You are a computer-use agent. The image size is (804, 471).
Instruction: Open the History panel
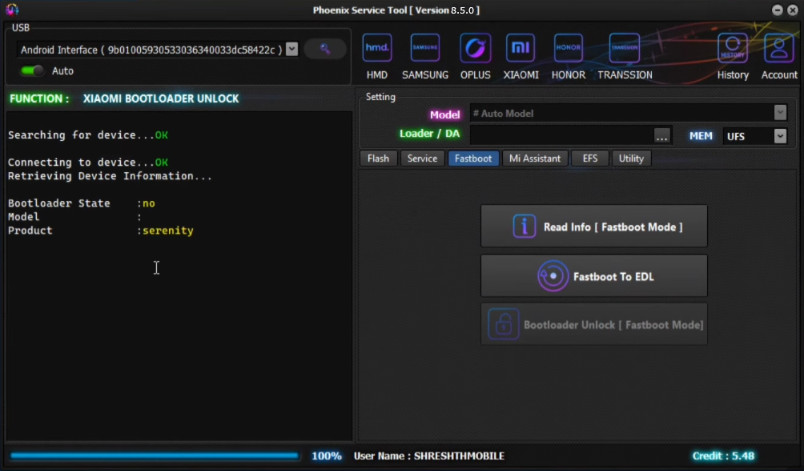point(733,56)
